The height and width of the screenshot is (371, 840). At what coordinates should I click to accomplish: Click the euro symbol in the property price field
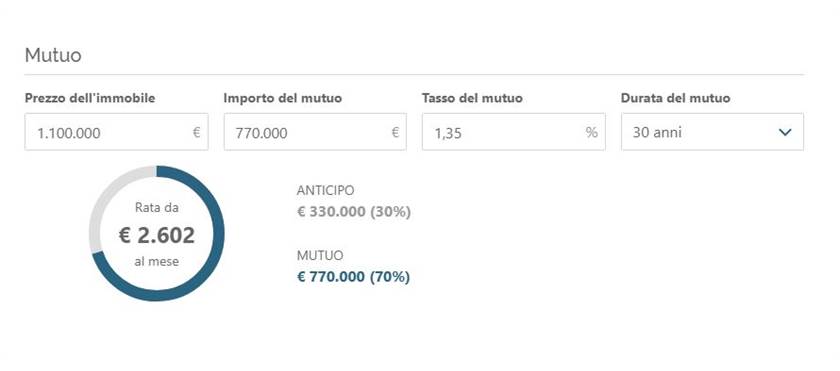(x=197, y=132)
